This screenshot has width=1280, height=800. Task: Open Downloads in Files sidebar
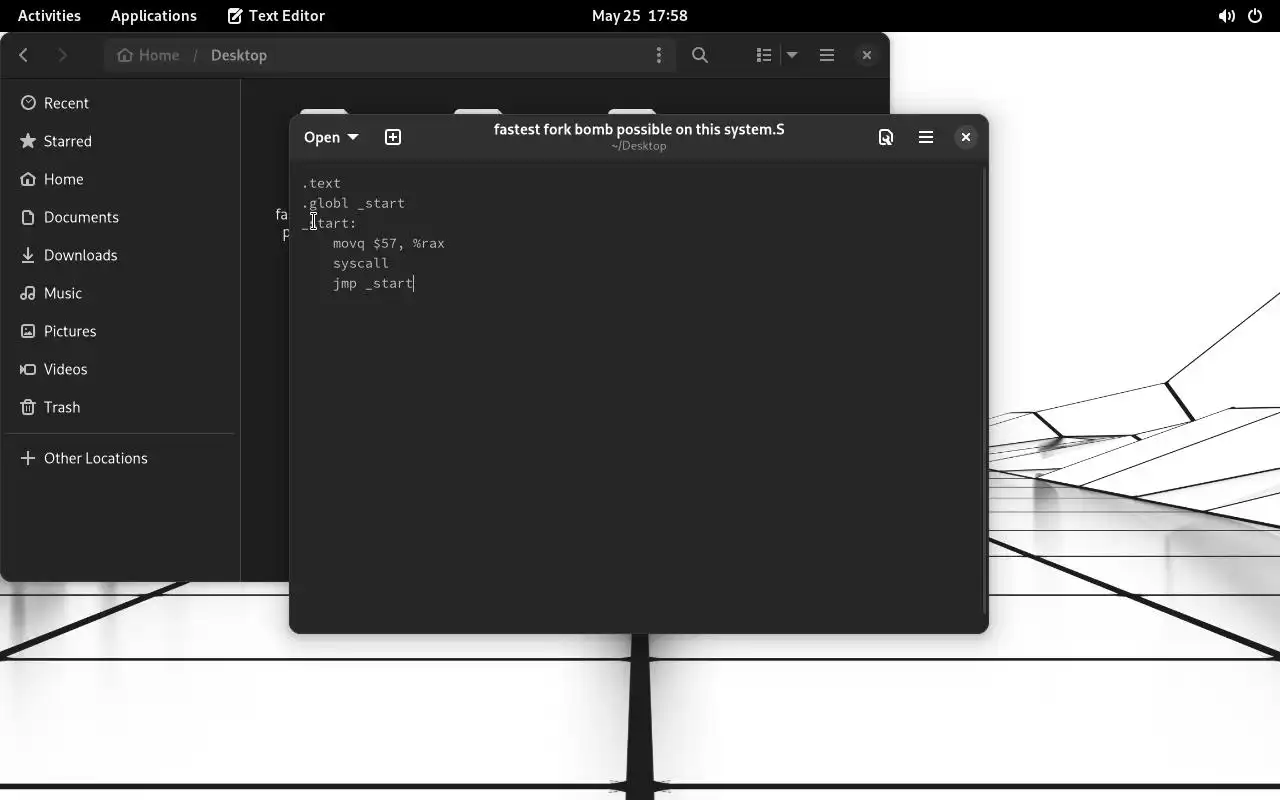tap(120, 255)
